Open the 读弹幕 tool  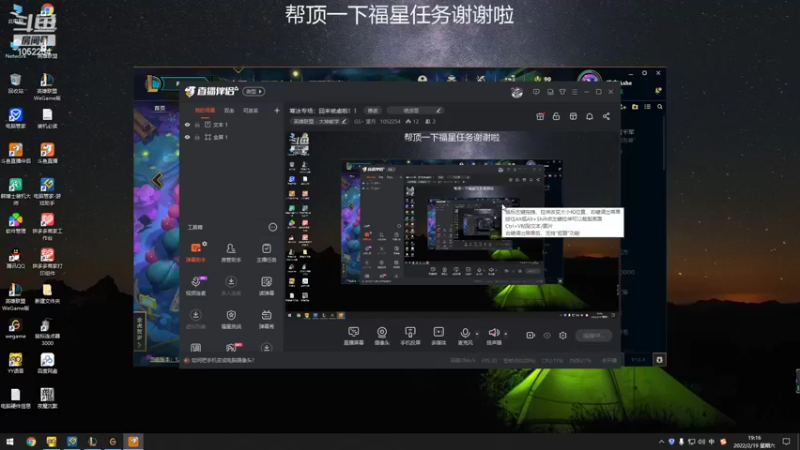tap(266, 286)
